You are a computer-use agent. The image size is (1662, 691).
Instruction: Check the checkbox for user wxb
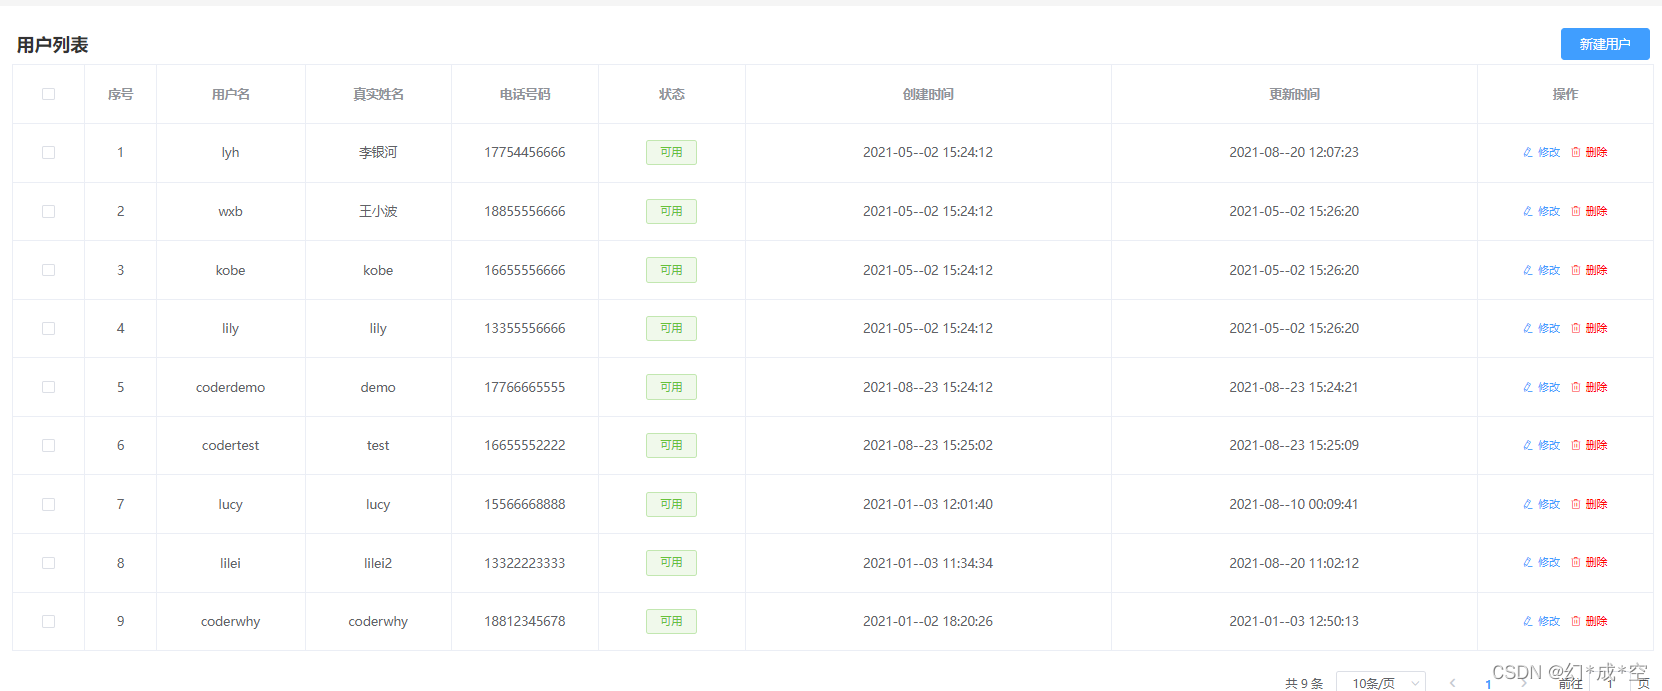[48, 211]
